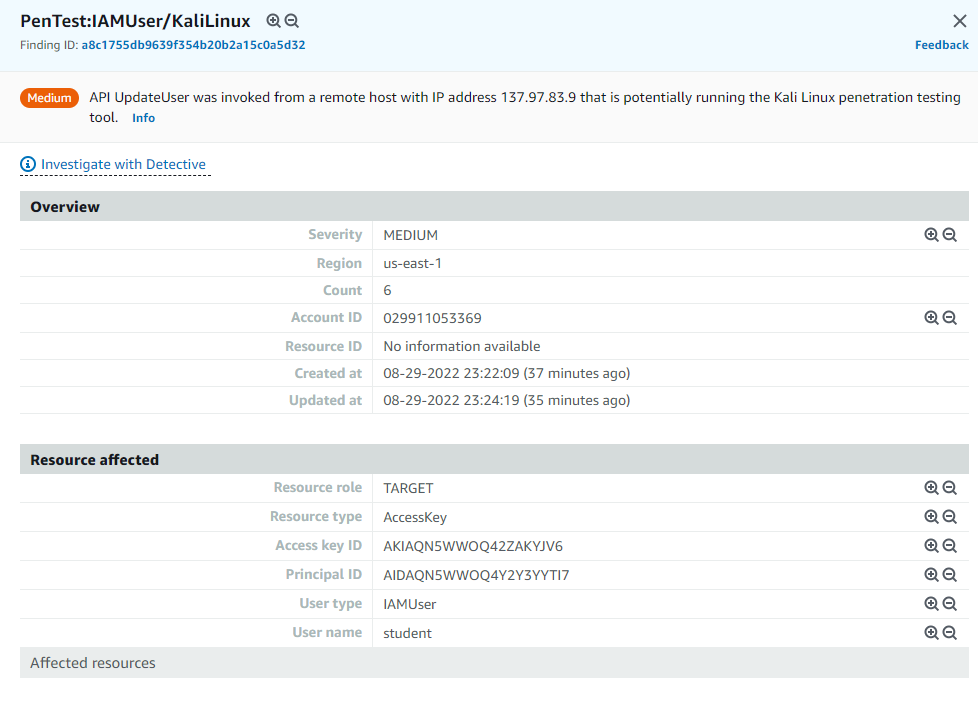Image resolution: width=978 pixels, height=702 pixels.
Task: Click 'No information available' Resource ID value
Action: [x=462, y=346]
